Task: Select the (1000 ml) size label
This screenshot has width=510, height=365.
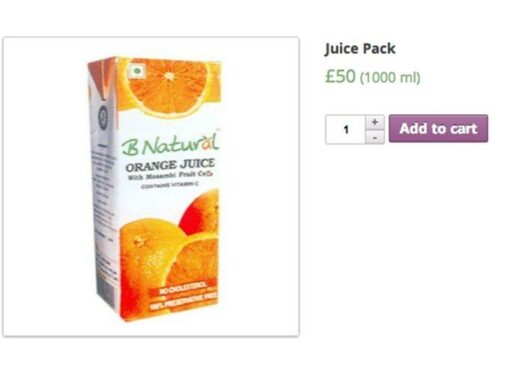Action: coord(390,78)
